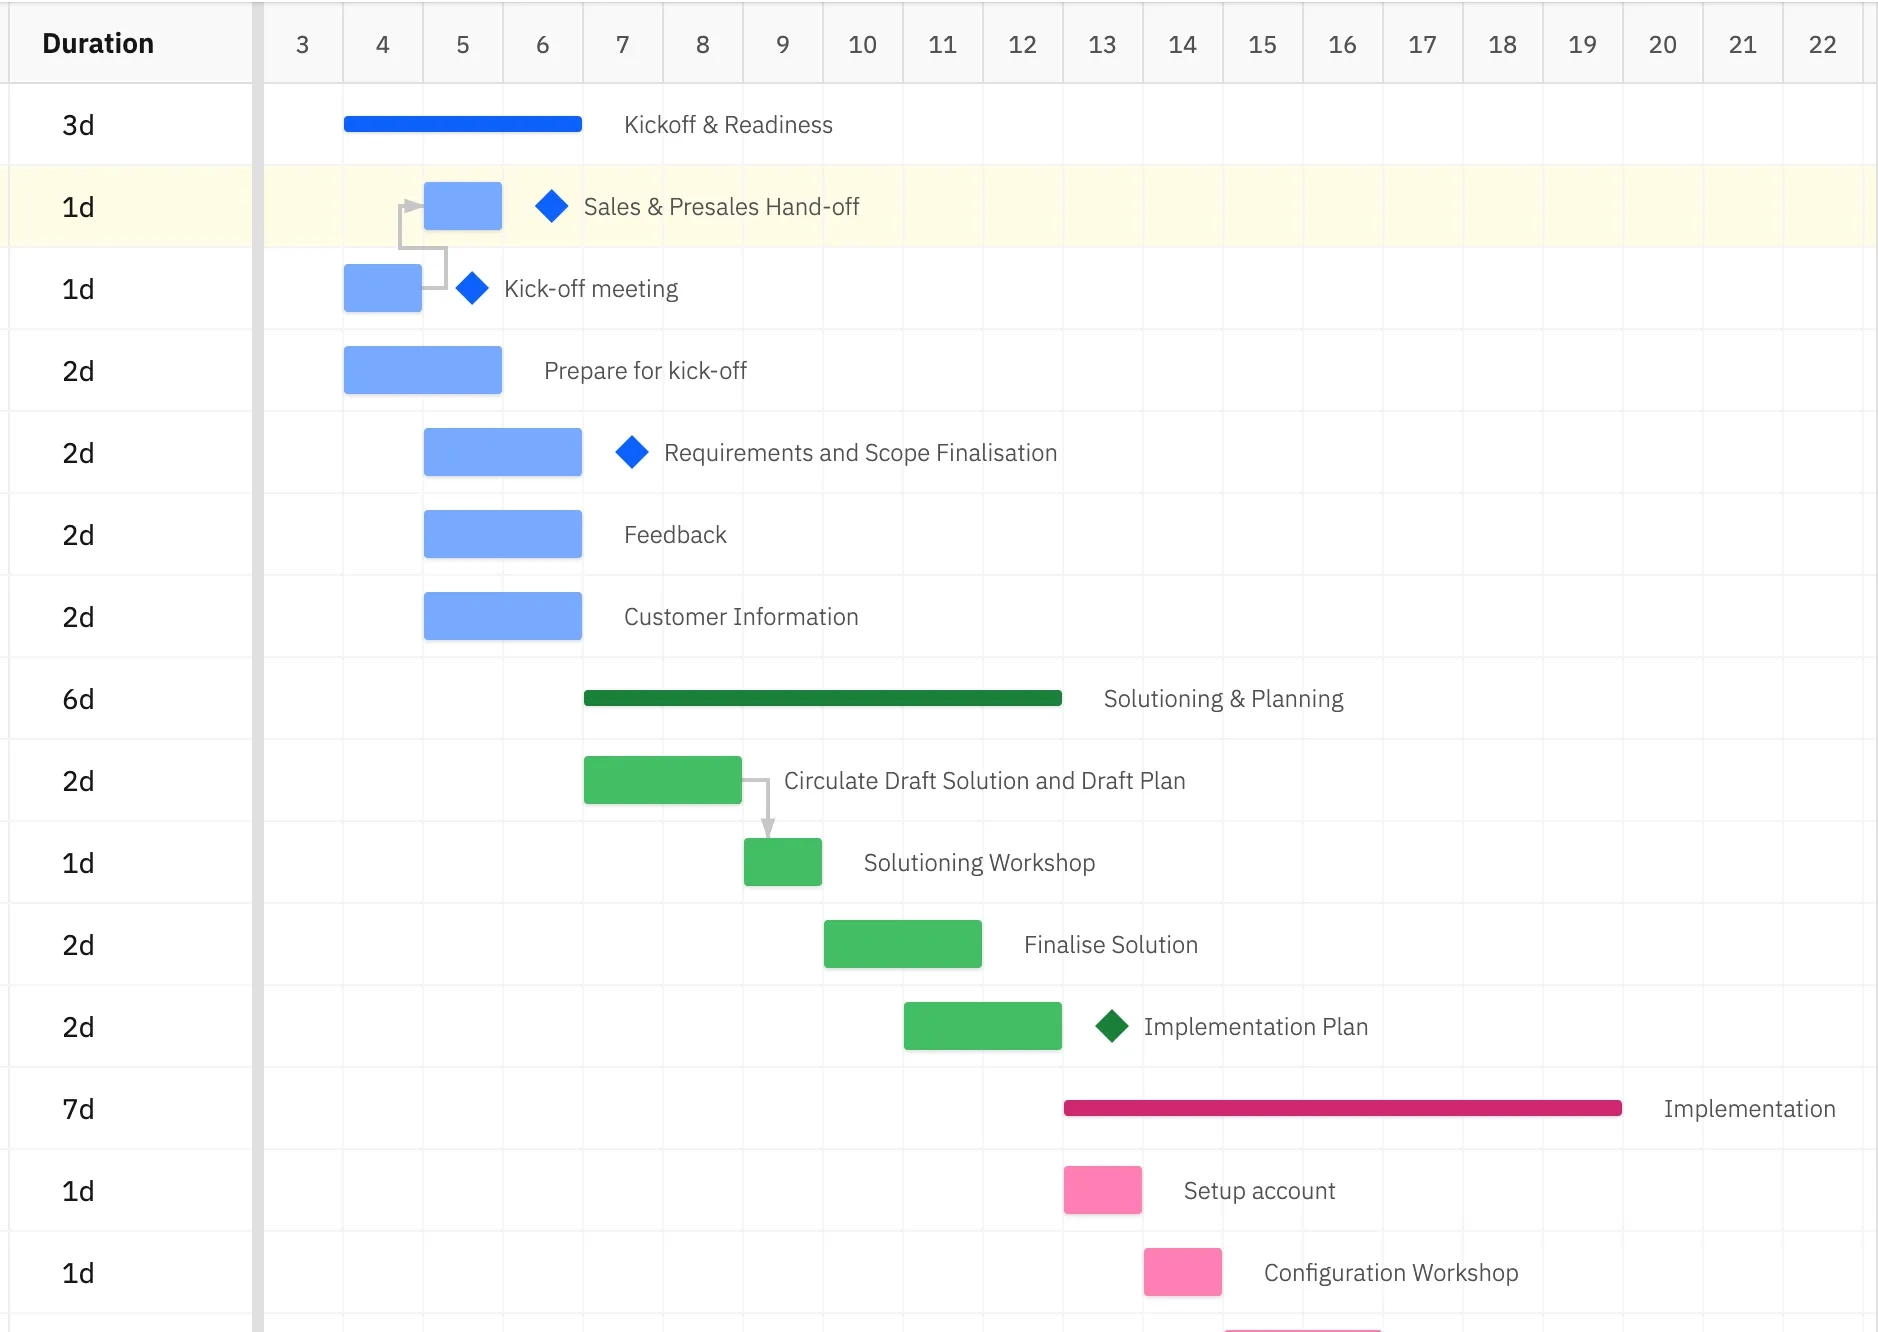Select the green Solutioning & Planning summary bar
The height and width of the screenshot is (1332, 1878).
(822, 698)
